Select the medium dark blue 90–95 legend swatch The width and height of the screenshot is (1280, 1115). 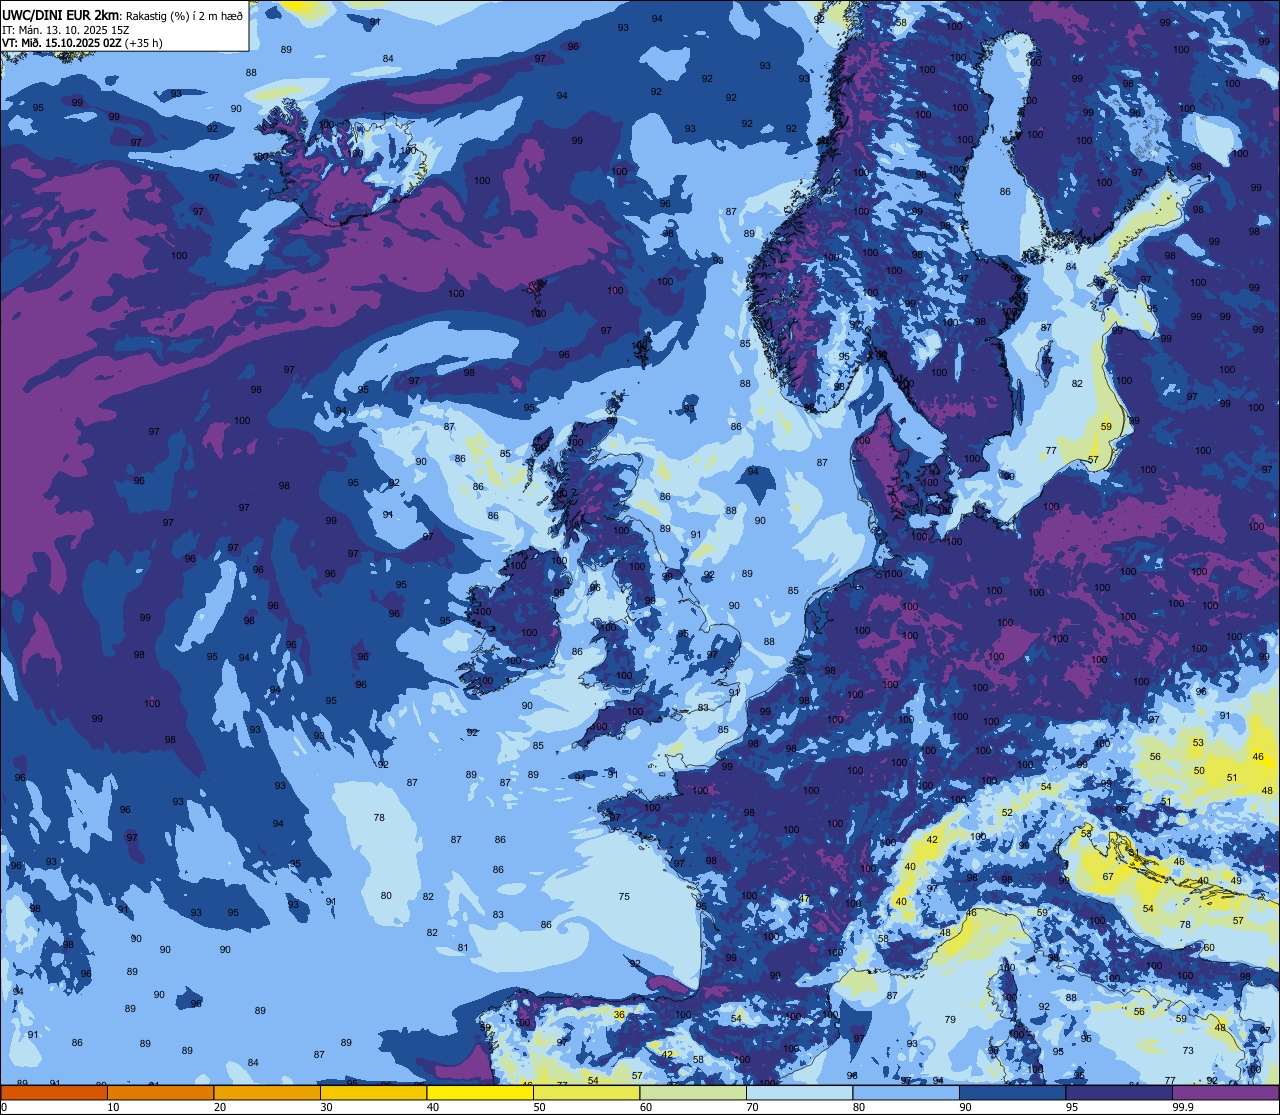pyautogui.click(x=1012, y=1092)
